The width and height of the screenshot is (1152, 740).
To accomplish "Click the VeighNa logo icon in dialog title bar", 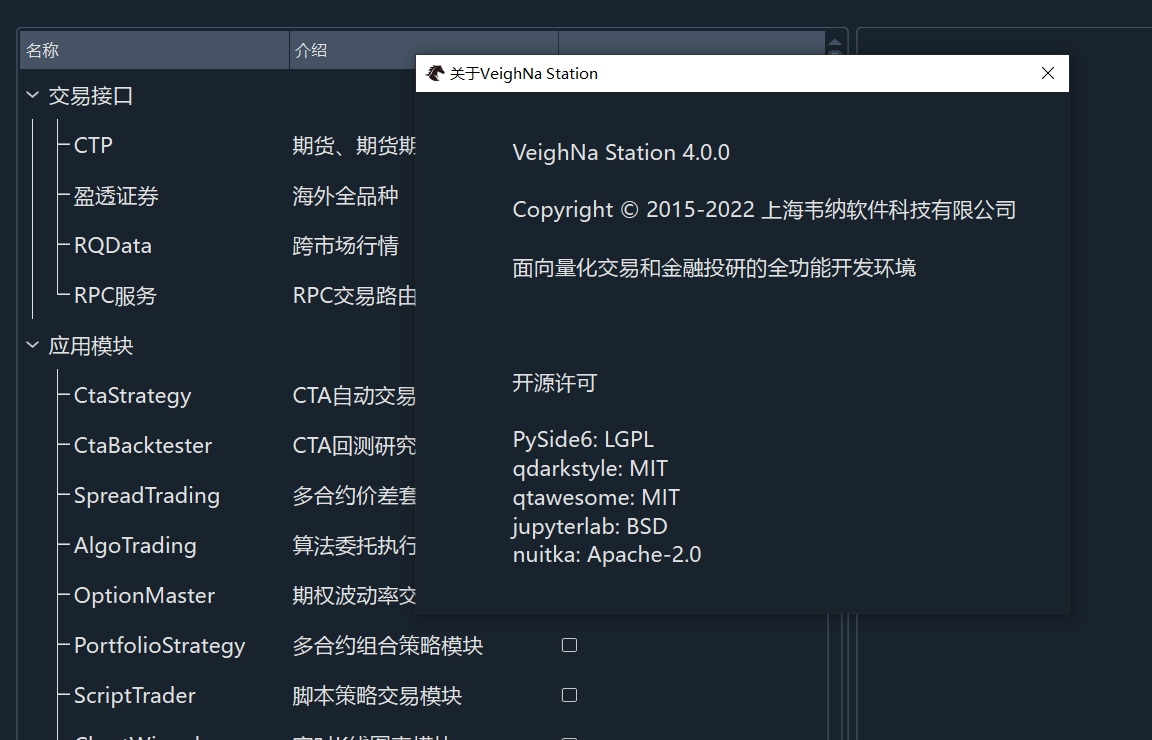I will point(435,73).
